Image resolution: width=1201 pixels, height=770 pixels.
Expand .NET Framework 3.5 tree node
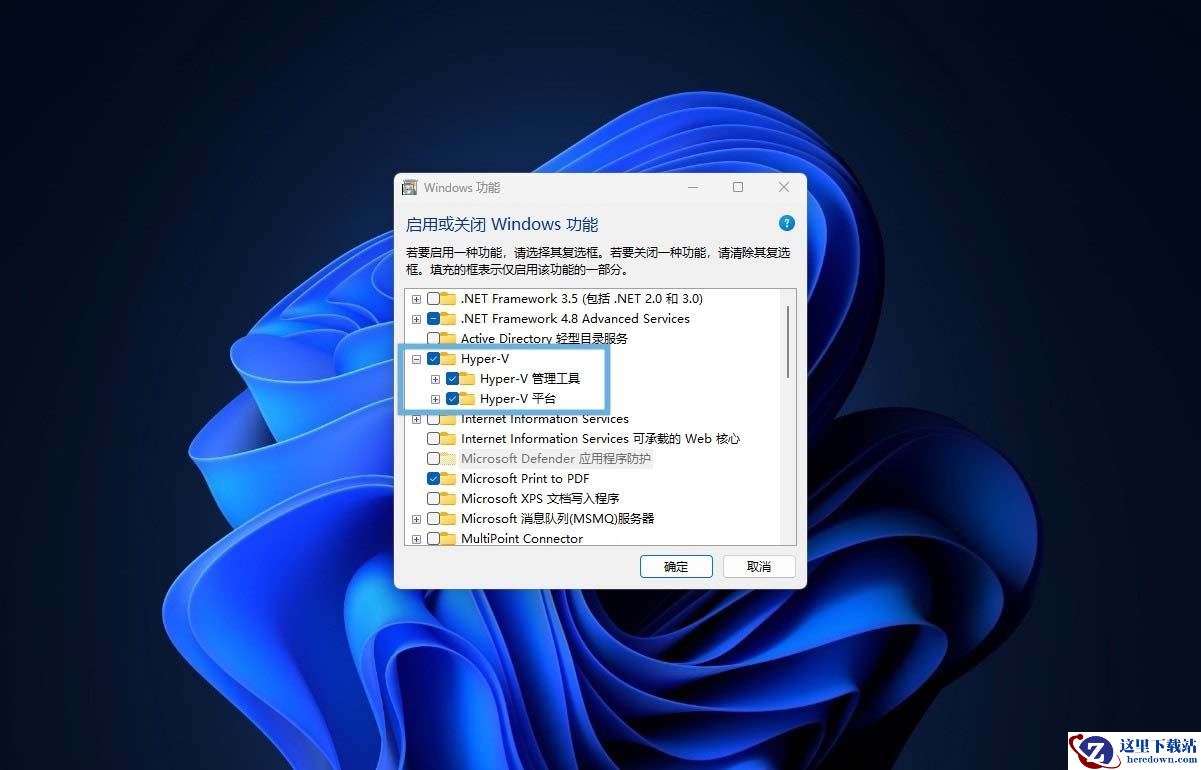[416, 299]
